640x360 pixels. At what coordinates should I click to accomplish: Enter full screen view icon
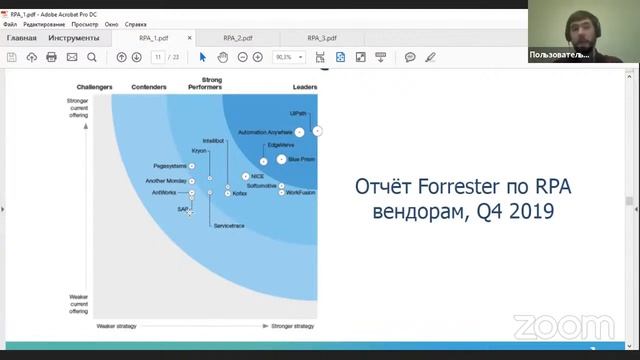[360, 57]
